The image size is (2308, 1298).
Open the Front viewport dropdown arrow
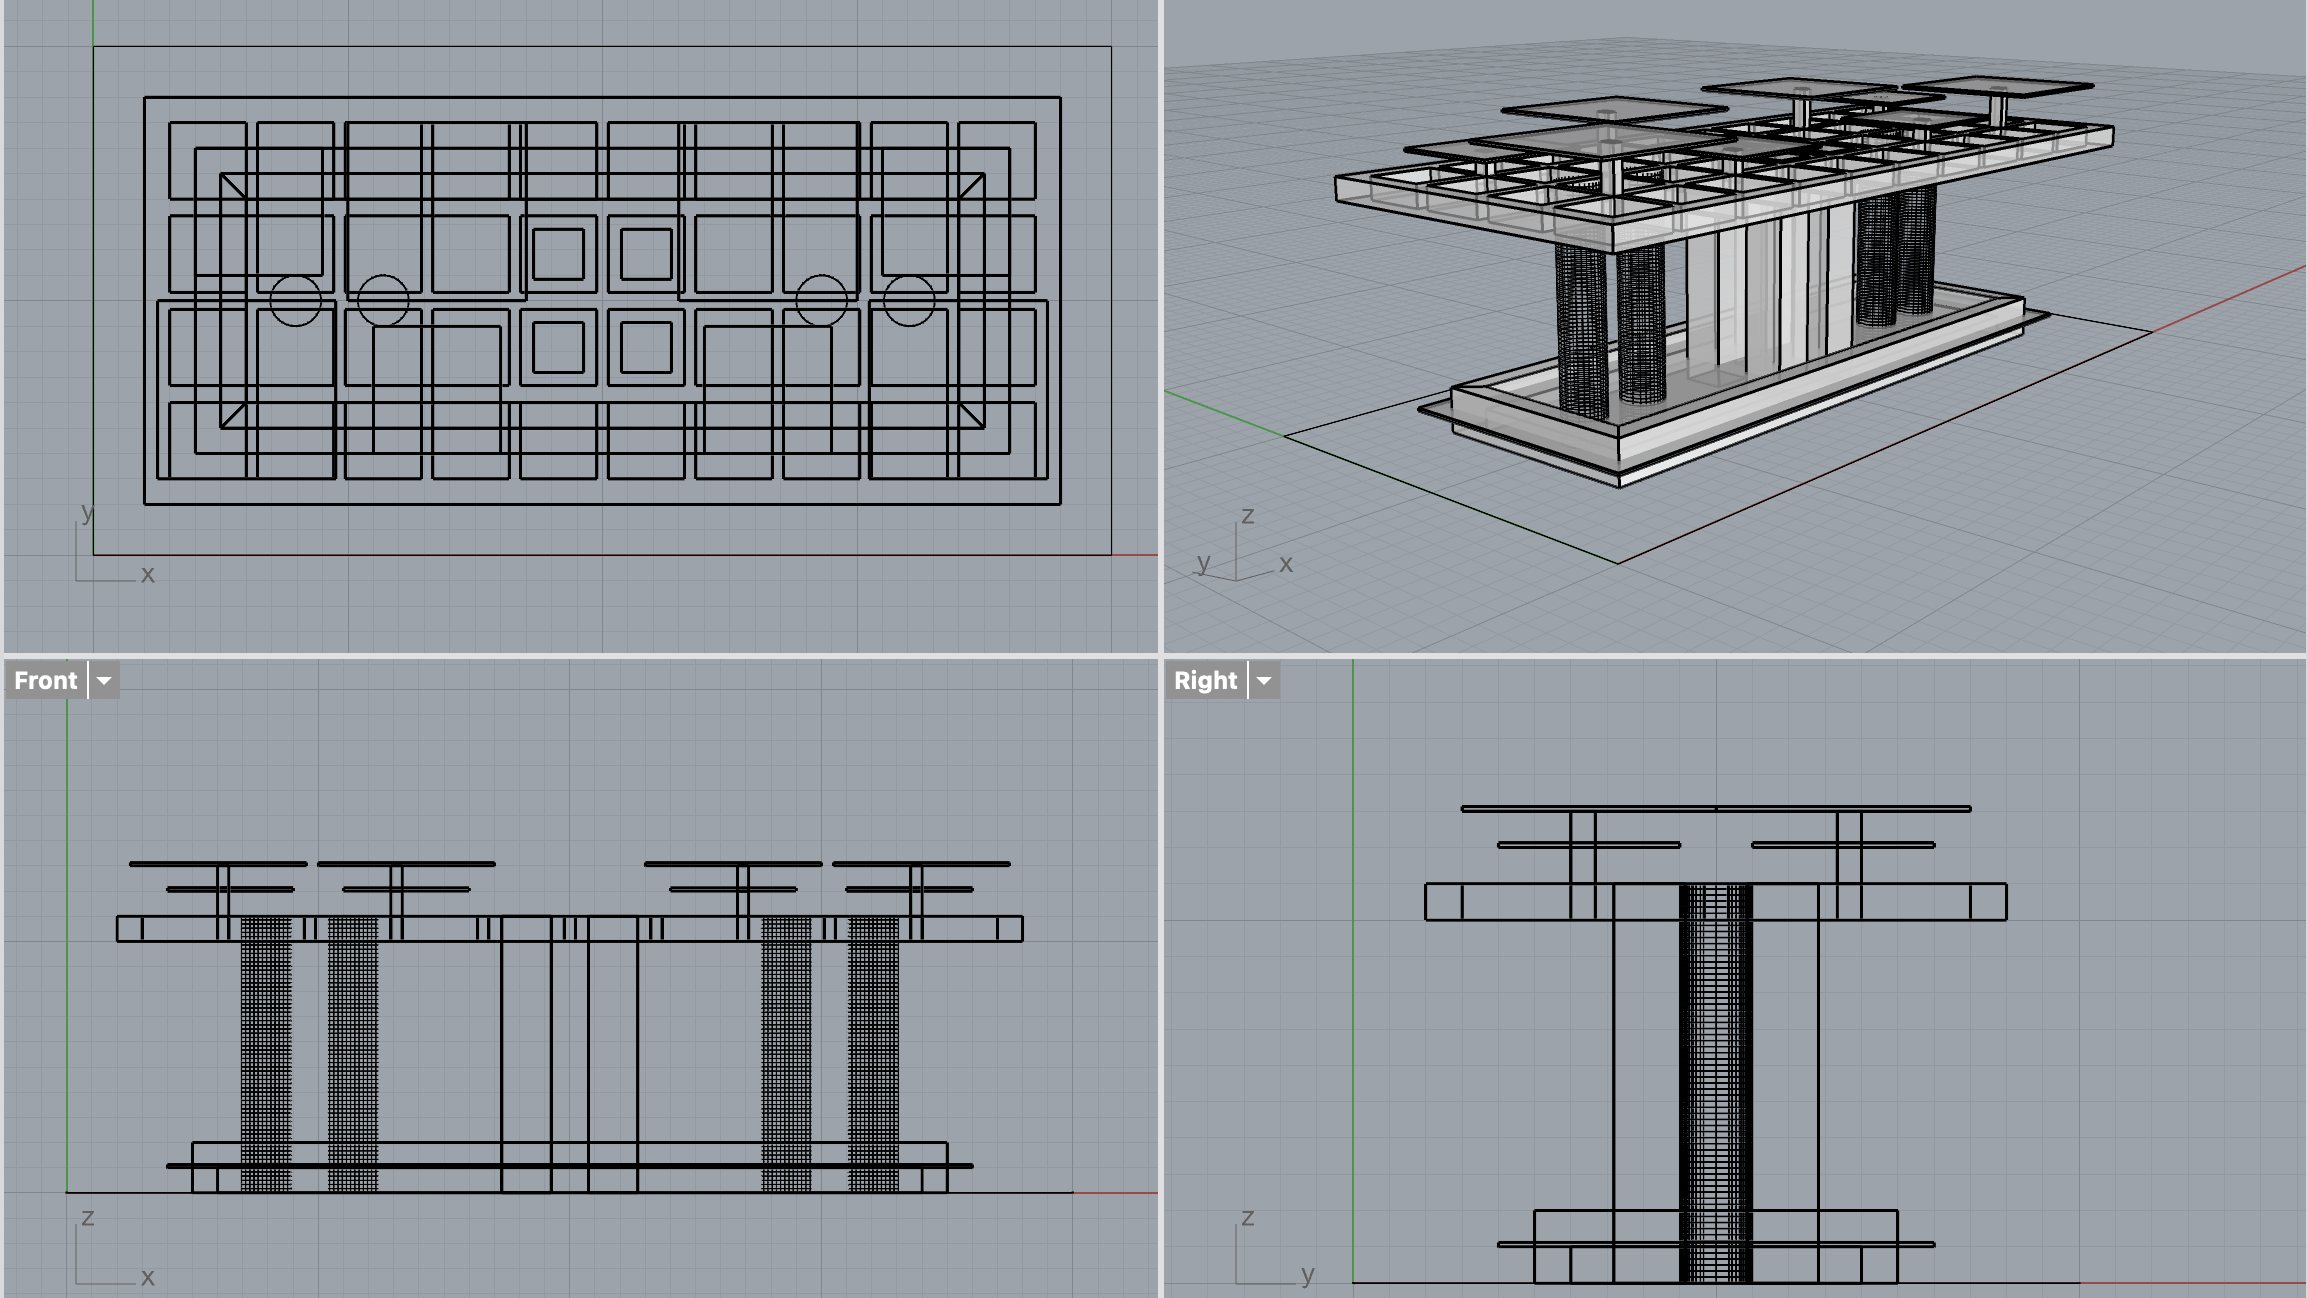click(x=104, y=680)
